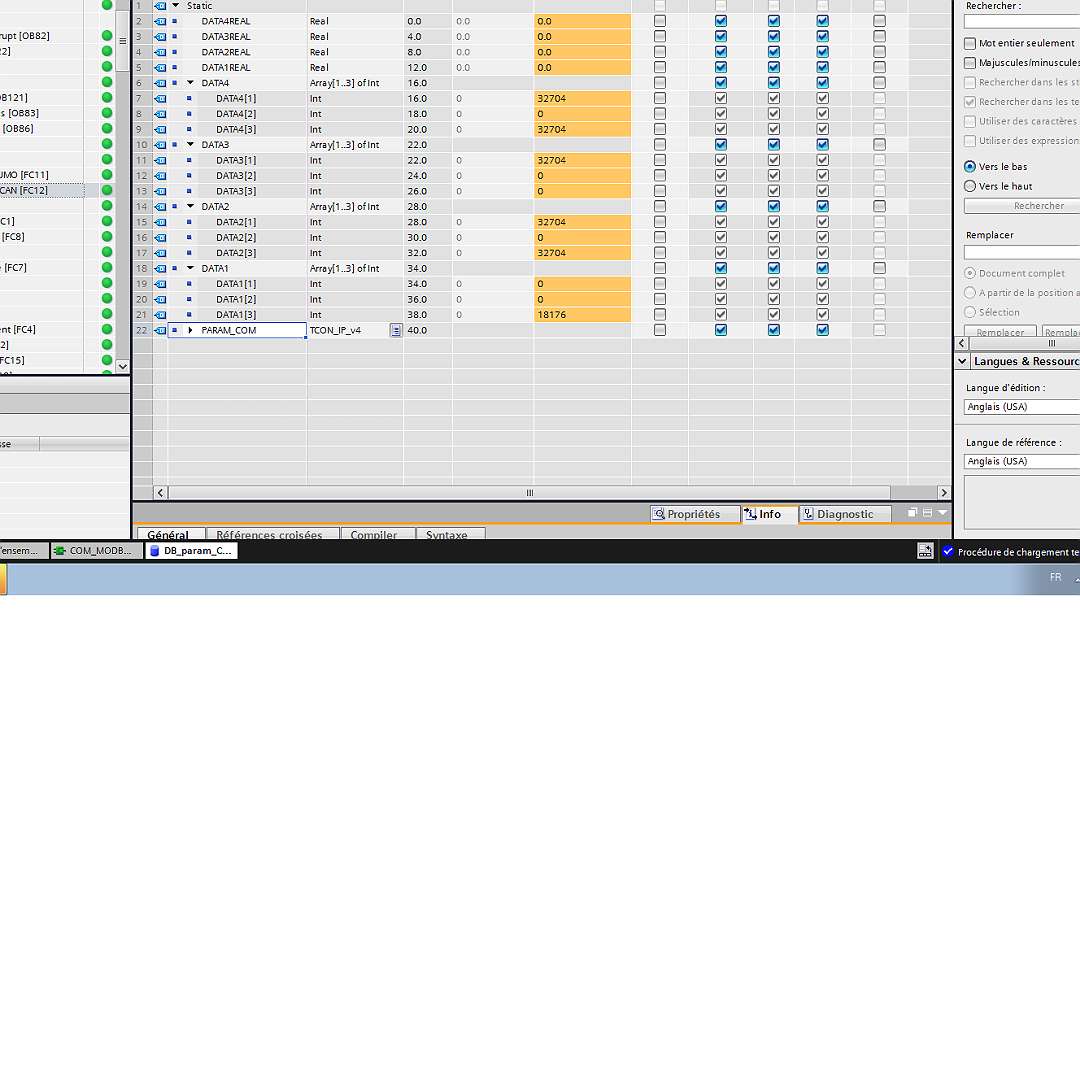Expand the PARAM_COM structure
Screen dimensions: 1080x1080
click(x=191, y=330)
